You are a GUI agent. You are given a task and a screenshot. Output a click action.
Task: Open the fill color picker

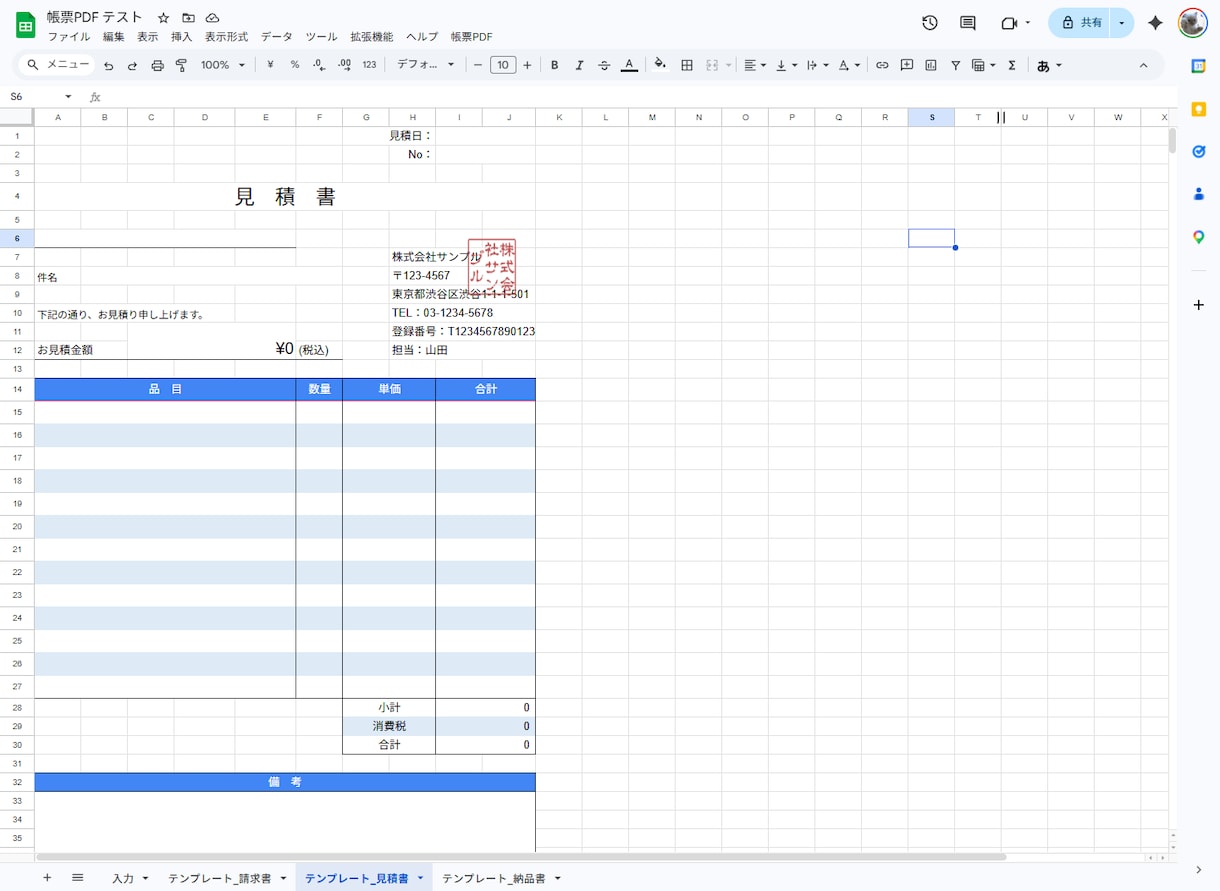tap(660, 65)
